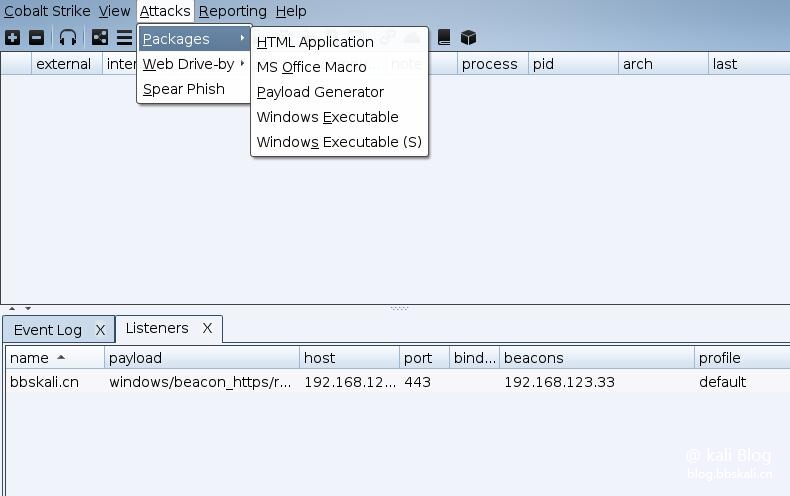Open the Cobalt Strike menu
The image size is (790, 496).
[x=47, y=11]
